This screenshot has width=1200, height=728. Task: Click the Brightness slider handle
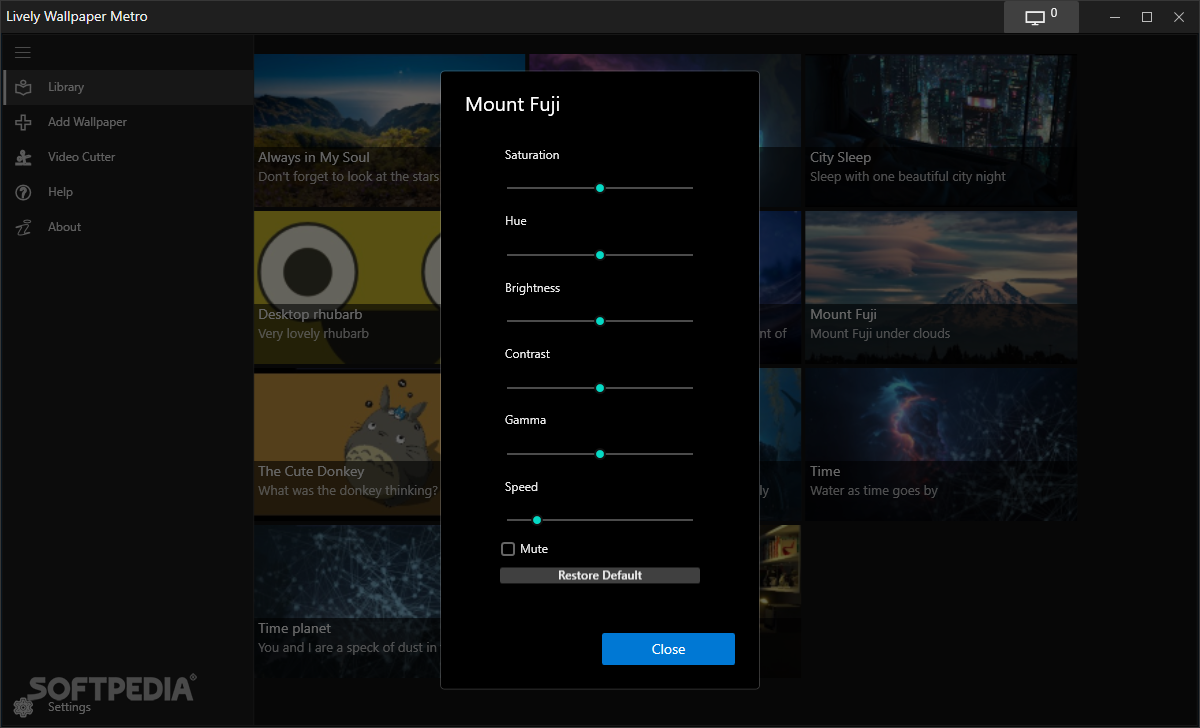[x=600, y=321]
